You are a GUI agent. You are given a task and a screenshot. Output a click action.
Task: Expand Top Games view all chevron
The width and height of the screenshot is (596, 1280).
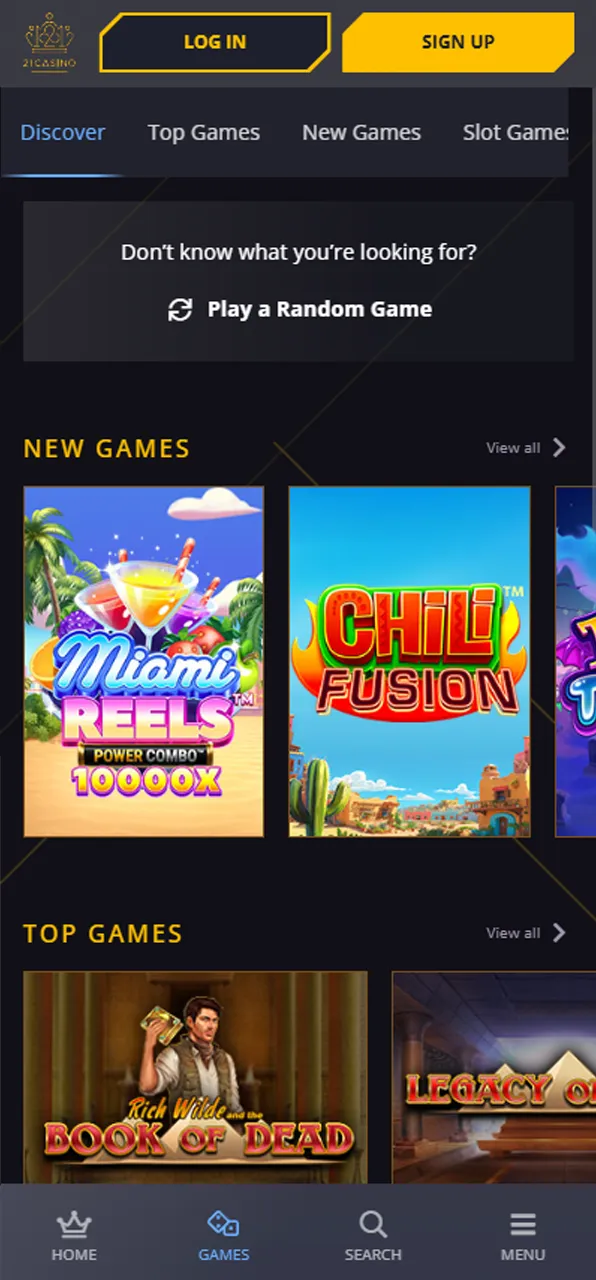click(x=559, y=932)
